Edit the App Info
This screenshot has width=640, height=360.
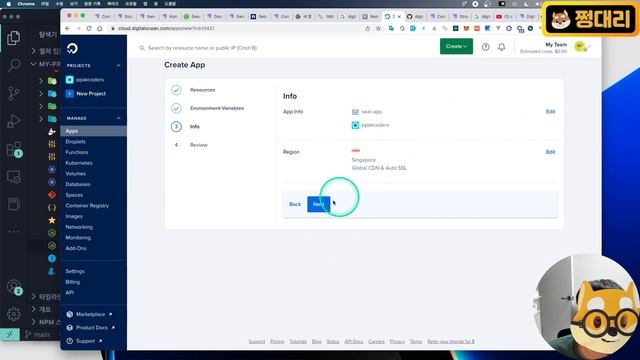pyautogui.click(x=551, y=111)
